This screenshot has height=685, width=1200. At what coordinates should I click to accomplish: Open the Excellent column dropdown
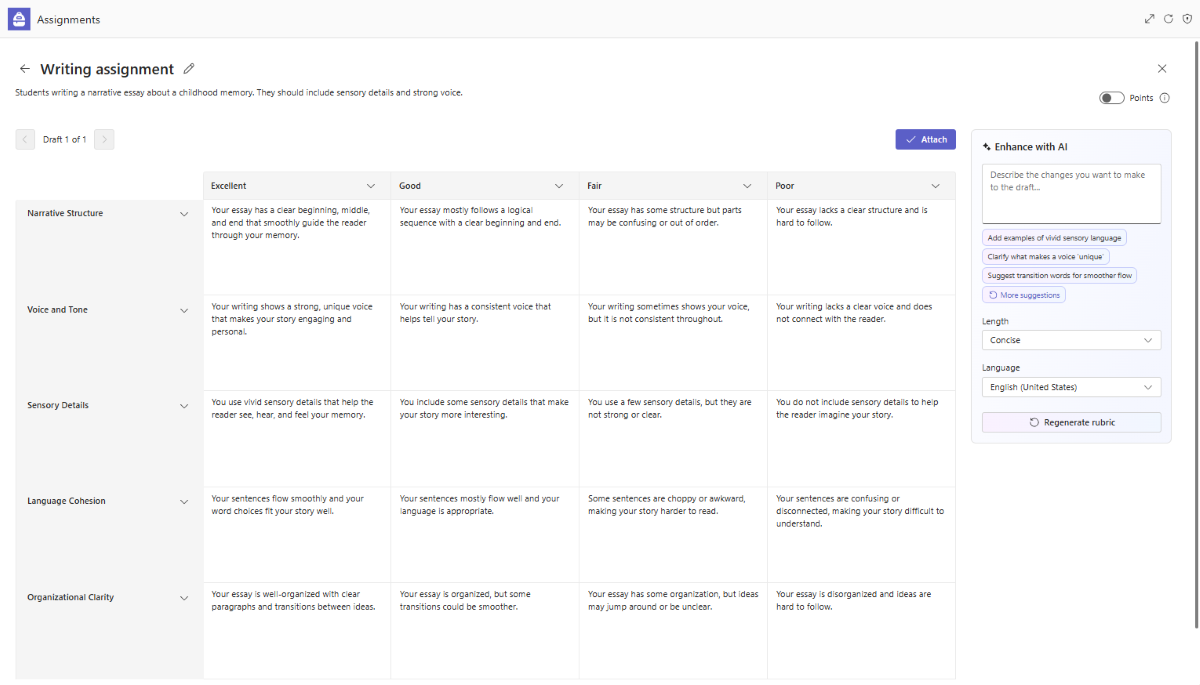(371, 186)
